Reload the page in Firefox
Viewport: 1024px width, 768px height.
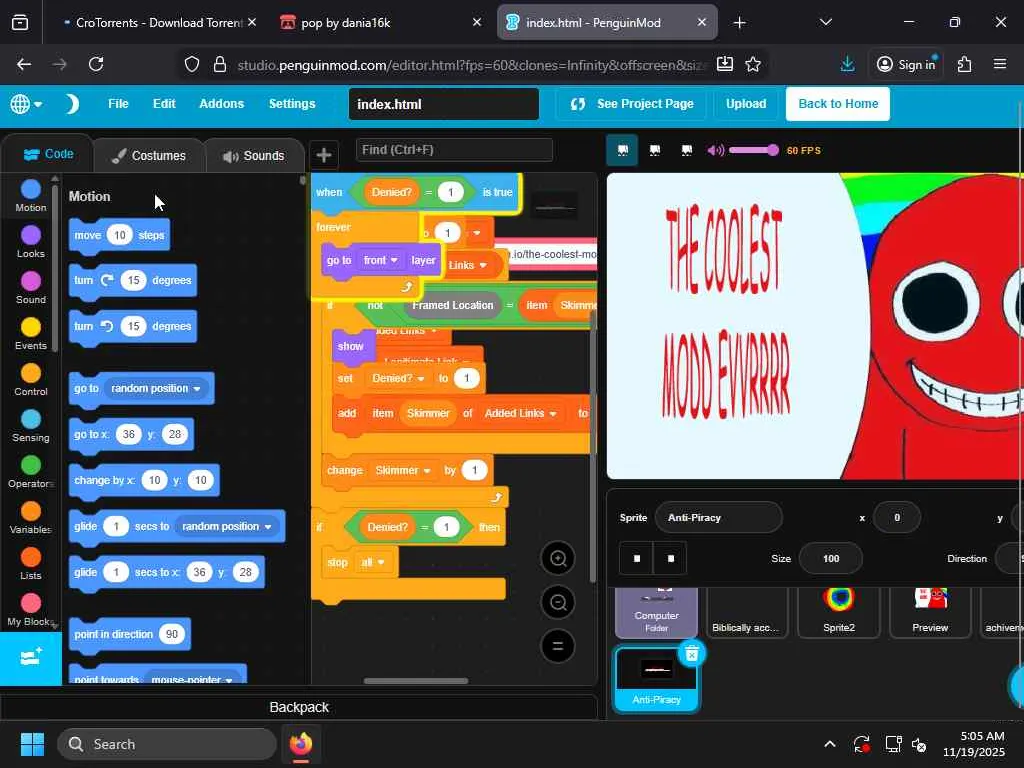click(96, 64)
